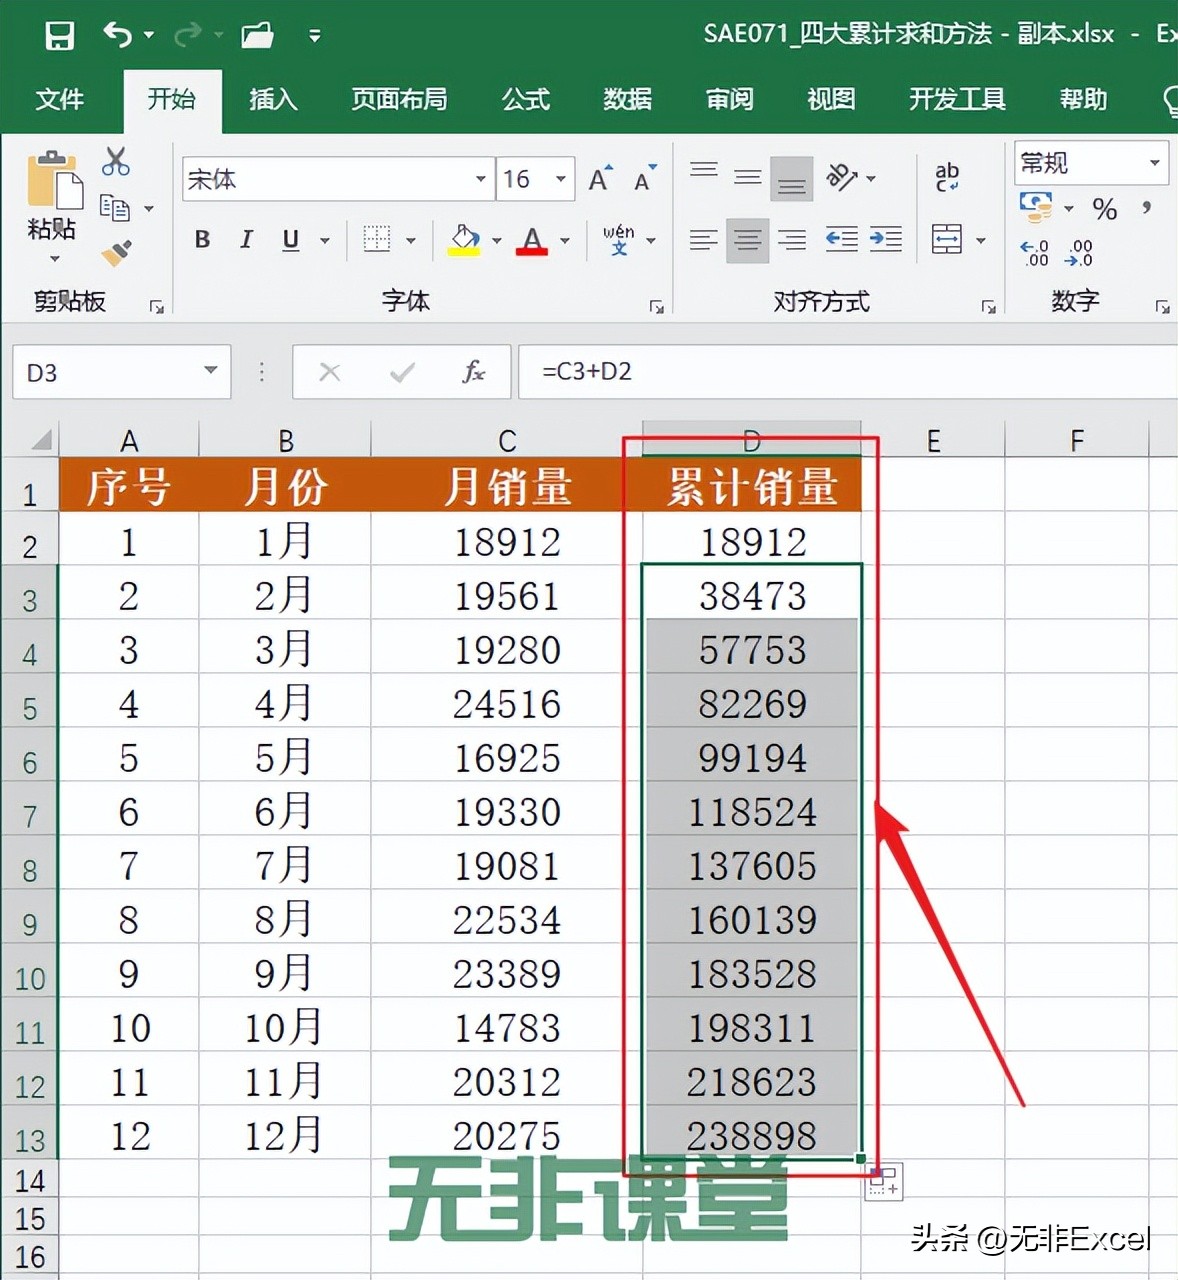Viewport: 1178px width, 1280px height.
Task: Toggle italic formatting with the I icon
Action: (246, 240)
